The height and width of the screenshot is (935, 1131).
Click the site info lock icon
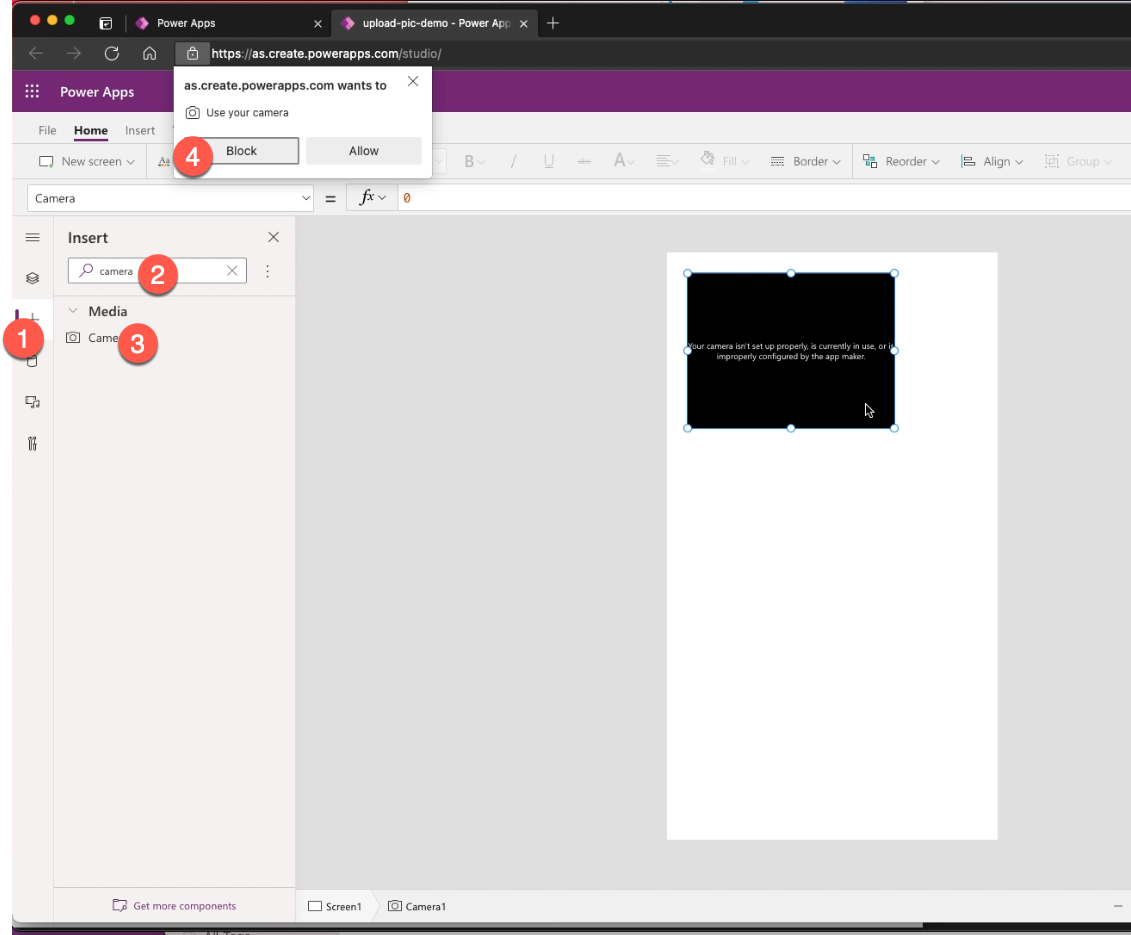pos(192,53)
